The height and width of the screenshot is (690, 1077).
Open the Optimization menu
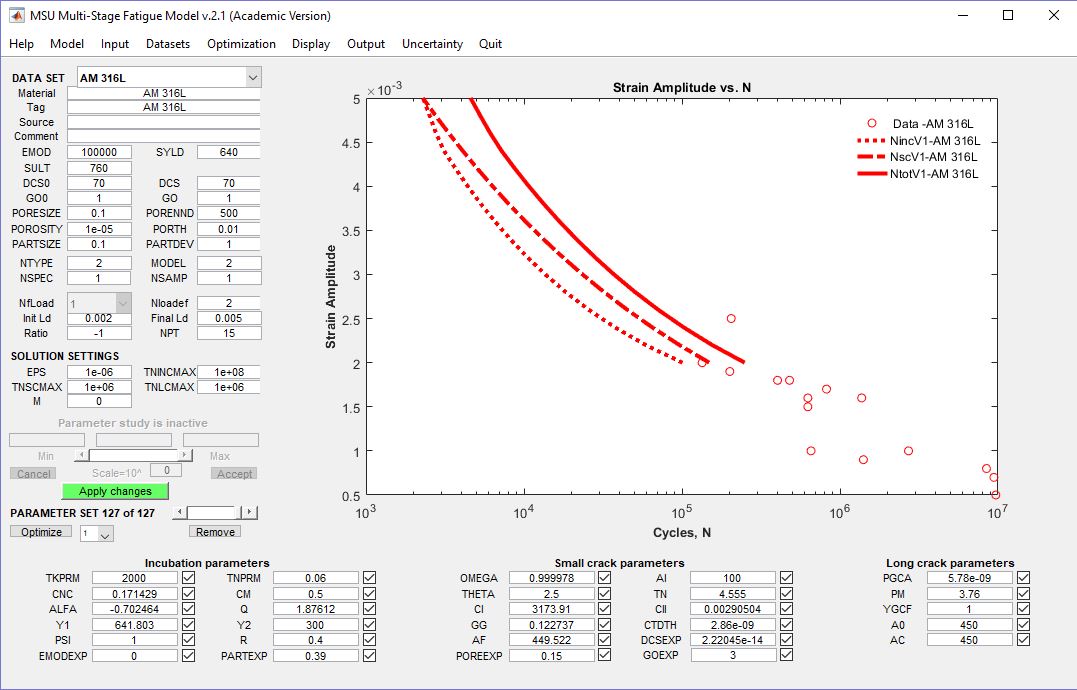pyautogui.click(x=241, y=44)
